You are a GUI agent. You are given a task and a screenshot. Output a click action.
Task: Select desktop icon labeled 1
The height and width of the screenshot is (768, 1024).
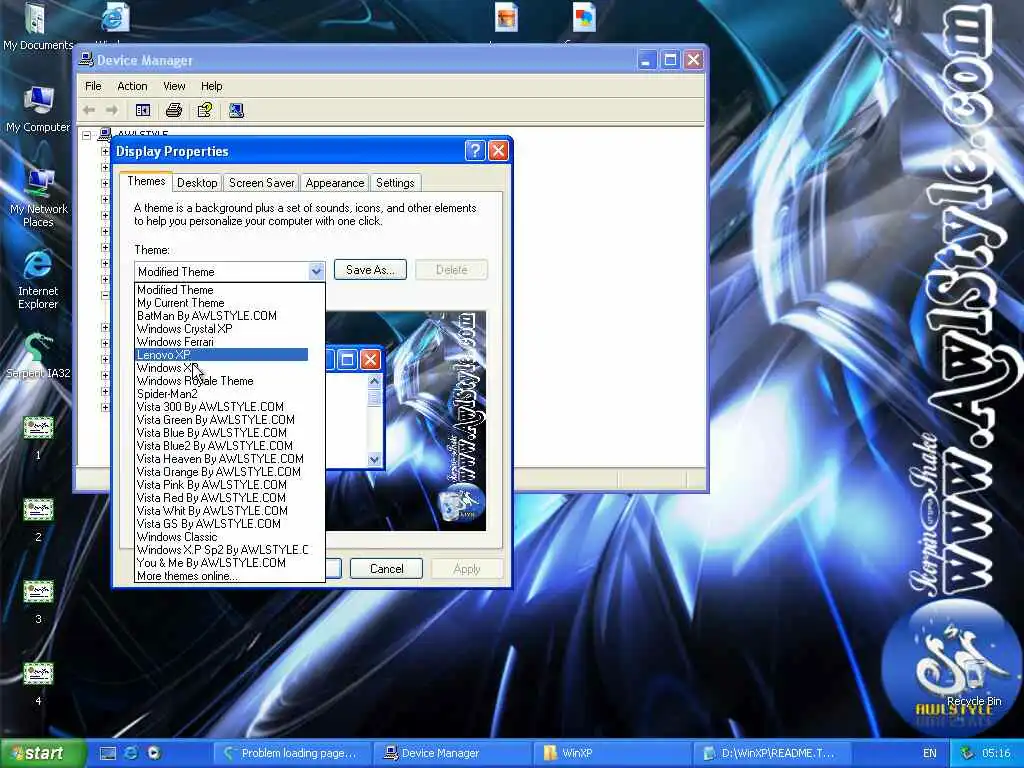38,438
